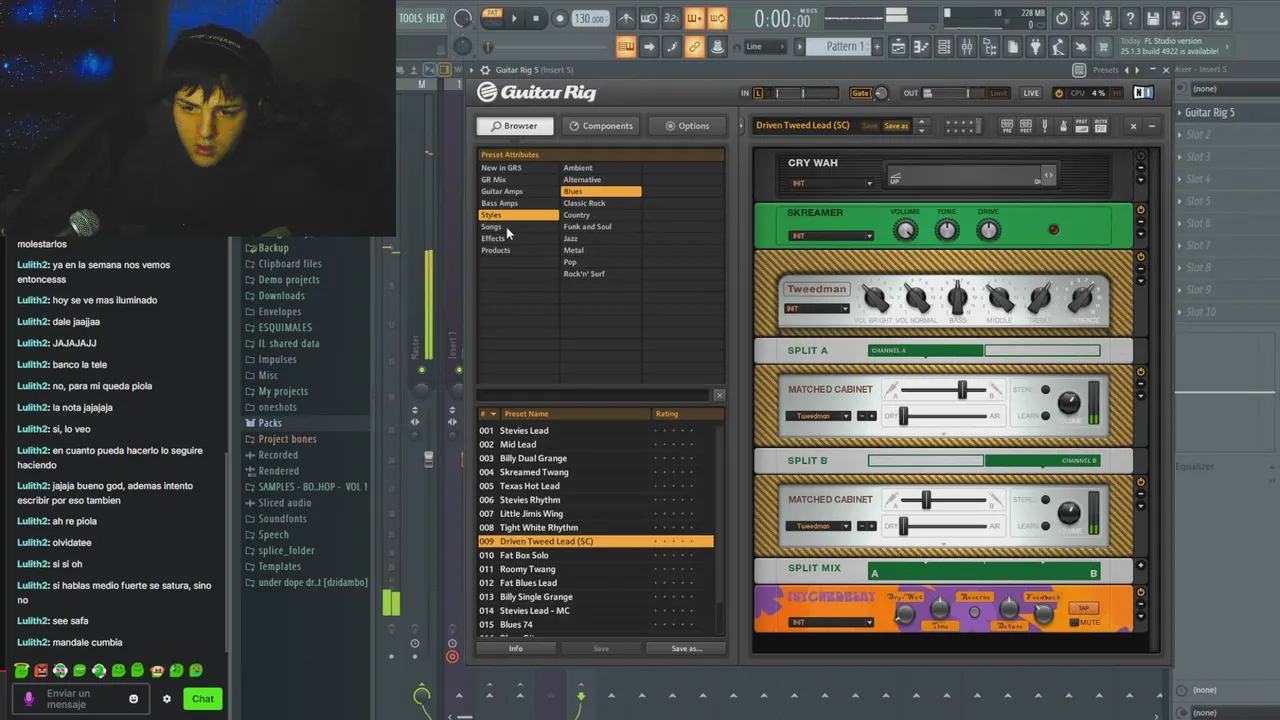The image size is (1280, 720).
Task: Enable the Limit output limiter
Action: (x=998, y=93)
